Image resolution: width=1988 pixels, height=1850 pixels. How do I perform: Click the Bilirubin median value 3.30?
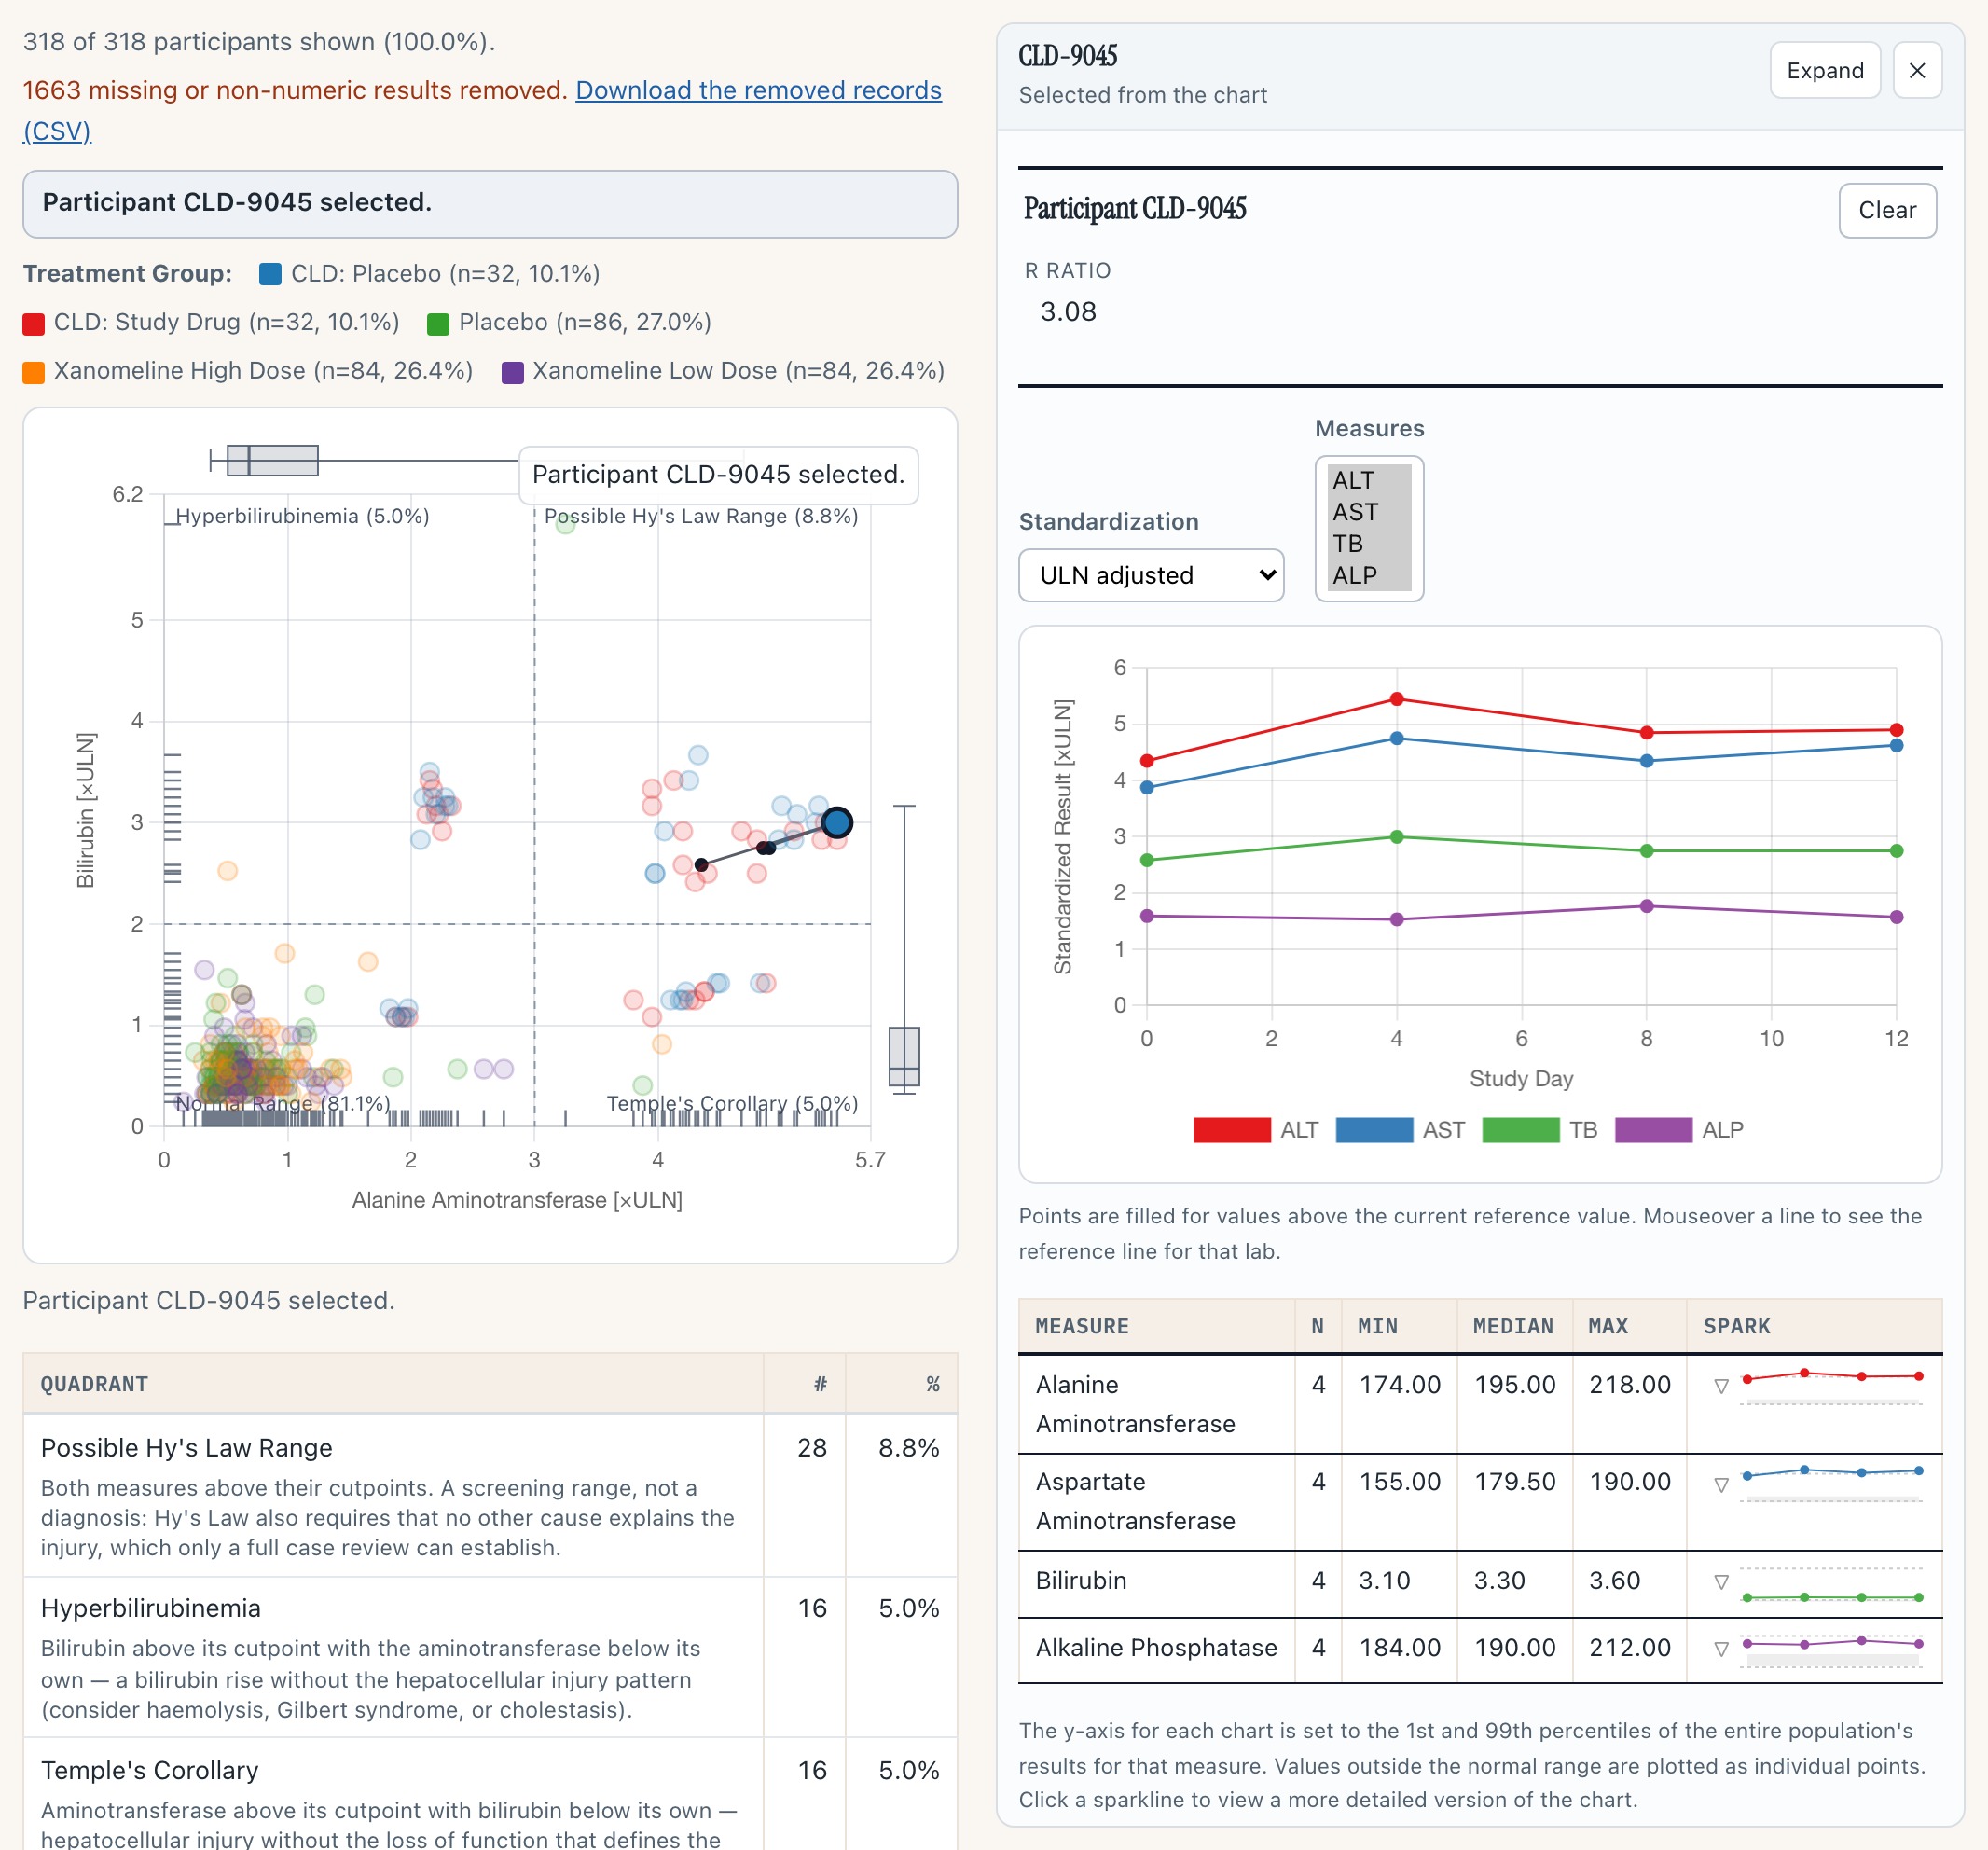point(1499,1581)
